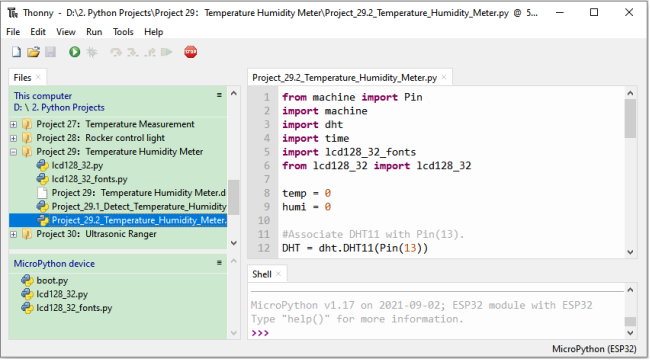Click MicroPython (ESP32) interpreter selector
Image resolution: width=650 pixels, height=360 pixels.
coord(594,349)
